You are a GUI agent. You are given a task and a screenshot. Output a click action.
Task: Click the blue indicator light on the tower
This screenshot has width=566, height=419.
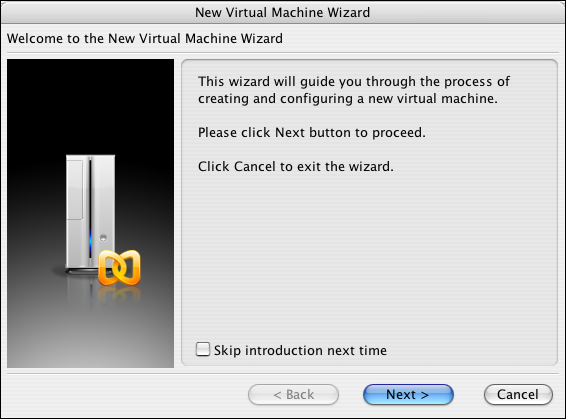click(x=90, y=240)
